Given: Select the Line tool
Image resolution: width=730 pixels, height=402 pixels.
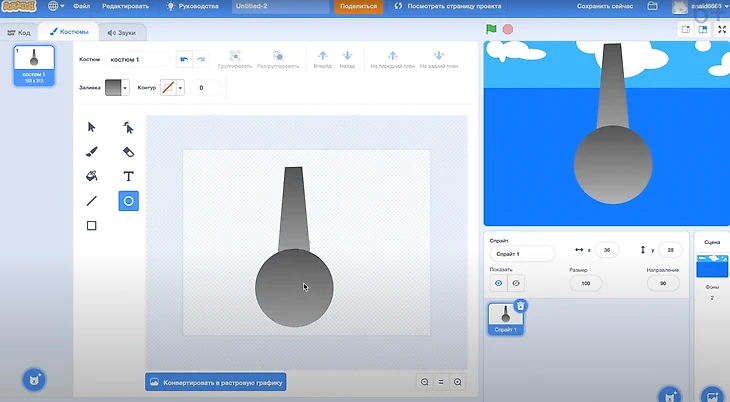Looking at the screenshot, I should (x=91, y=201).
